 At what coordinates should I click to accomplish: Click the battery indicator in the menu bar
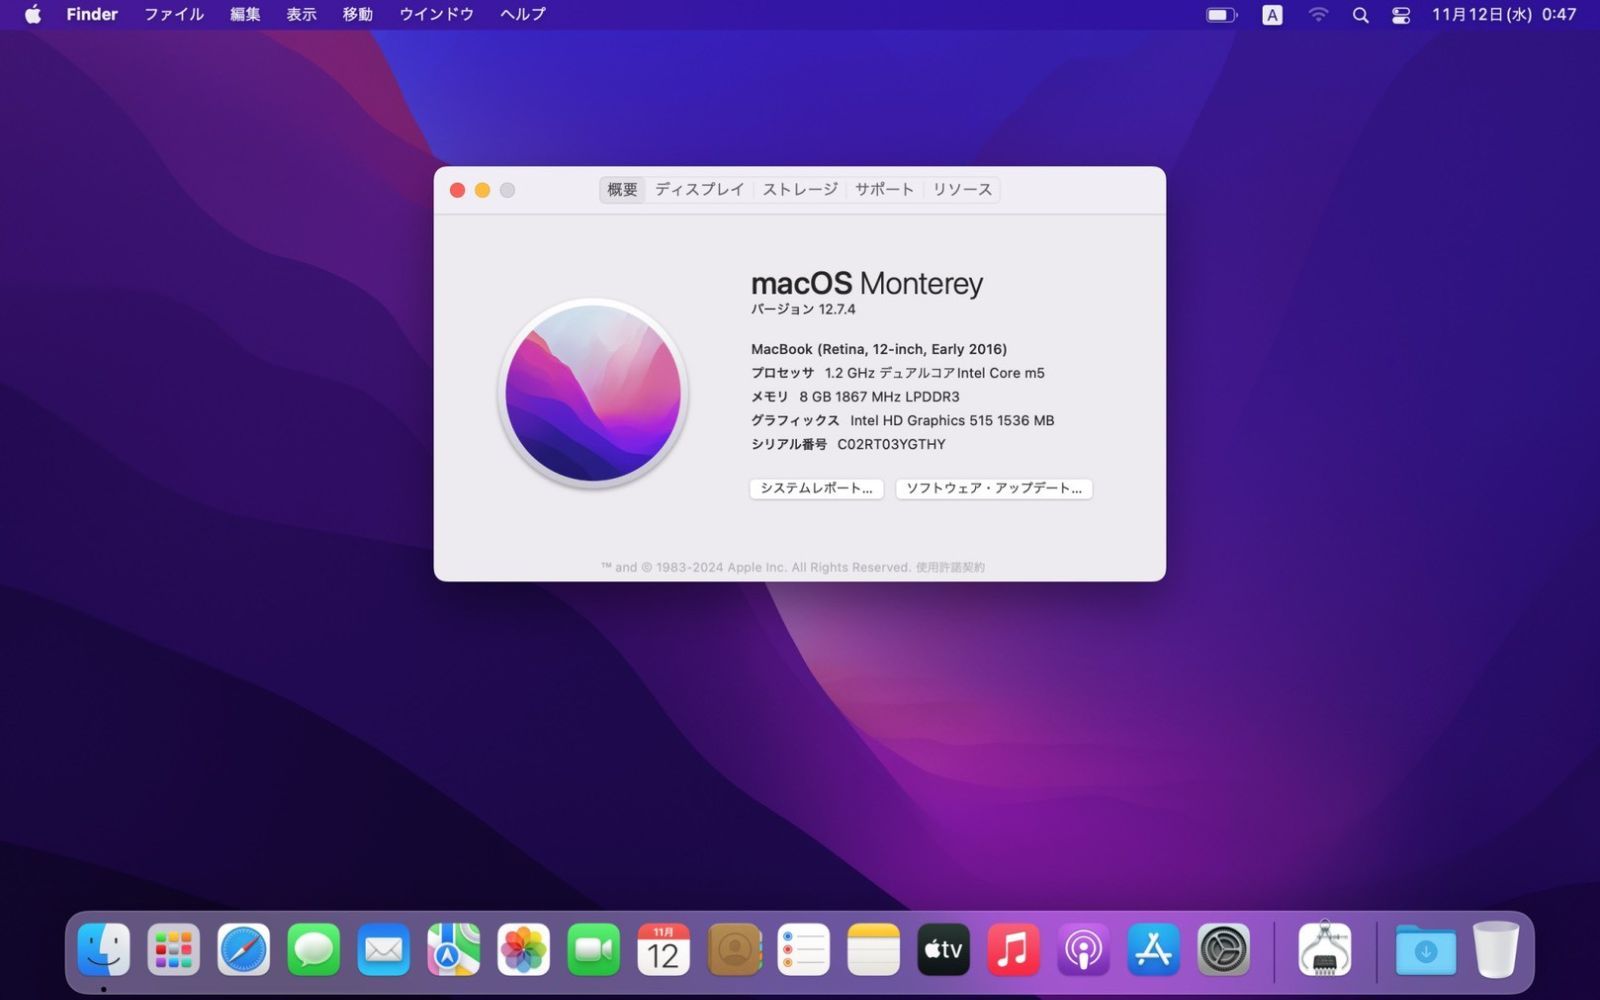pyautogui.click(x=1220, y=14)
